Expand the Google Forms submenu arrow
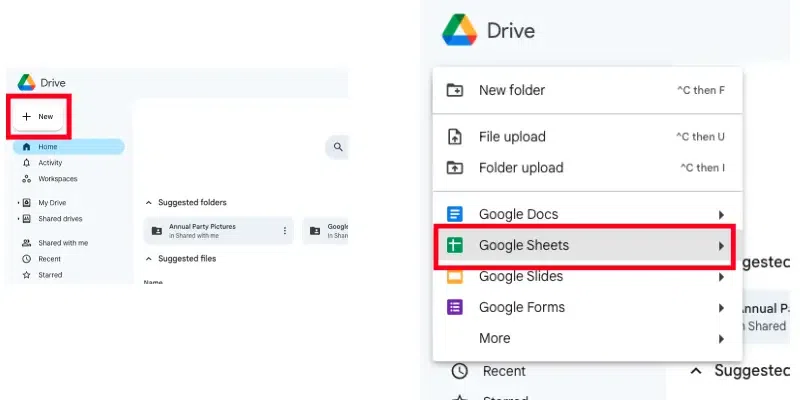The image size is (800, 400). tap(721, 308)
